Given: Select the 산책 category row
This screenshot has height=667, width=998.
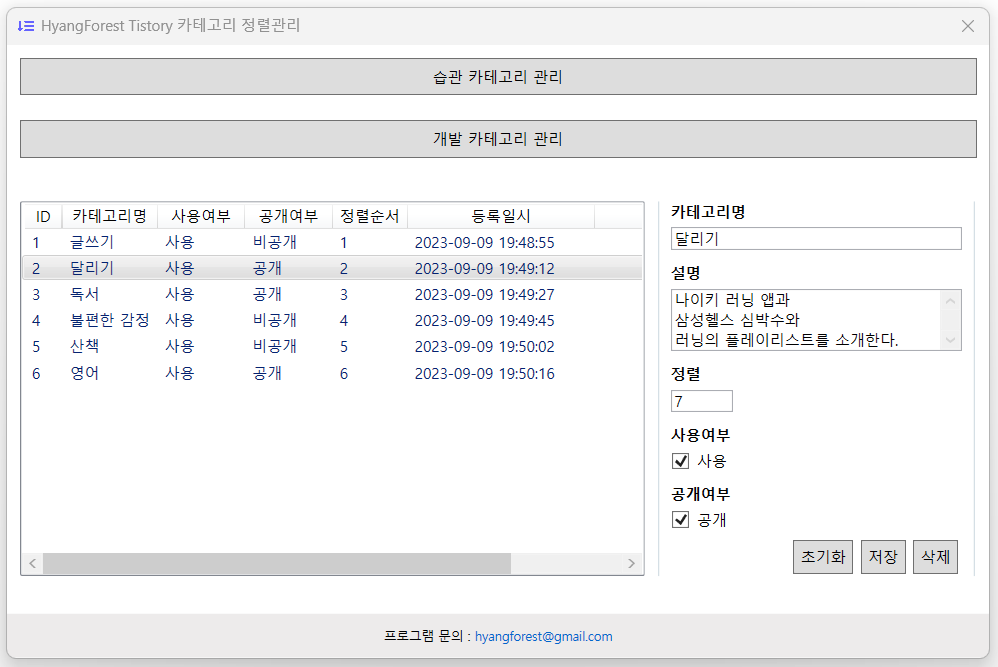Looking at the screenshot, I should pos(332,347).
